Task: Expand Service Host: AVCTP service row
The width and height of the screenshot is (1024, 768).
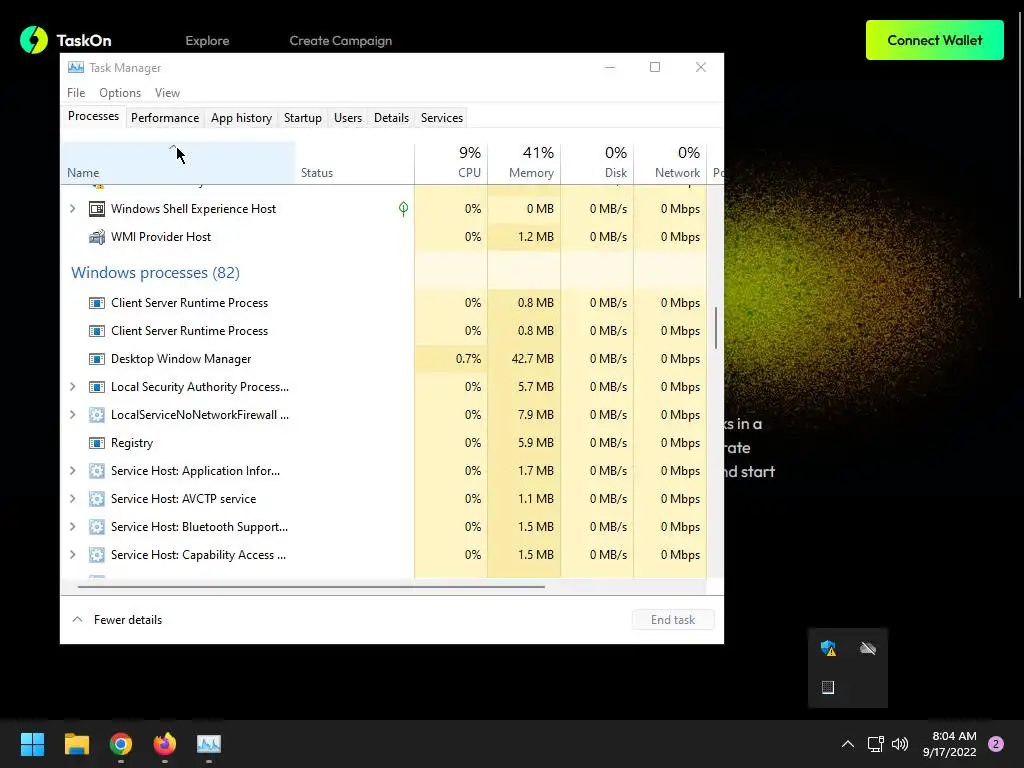Action: point(72,500)
